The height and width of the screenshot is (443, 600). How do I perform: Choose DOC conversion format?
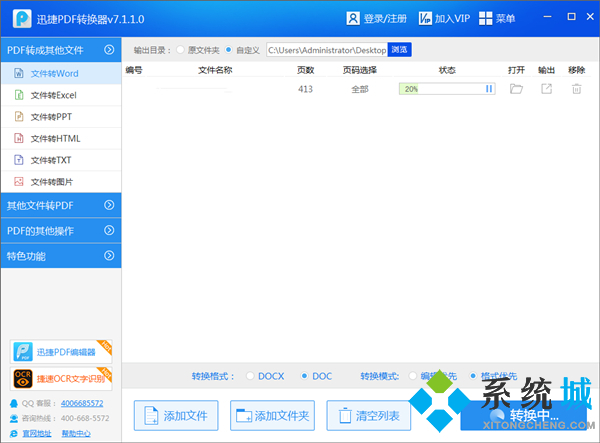click(x=305, y=376)
